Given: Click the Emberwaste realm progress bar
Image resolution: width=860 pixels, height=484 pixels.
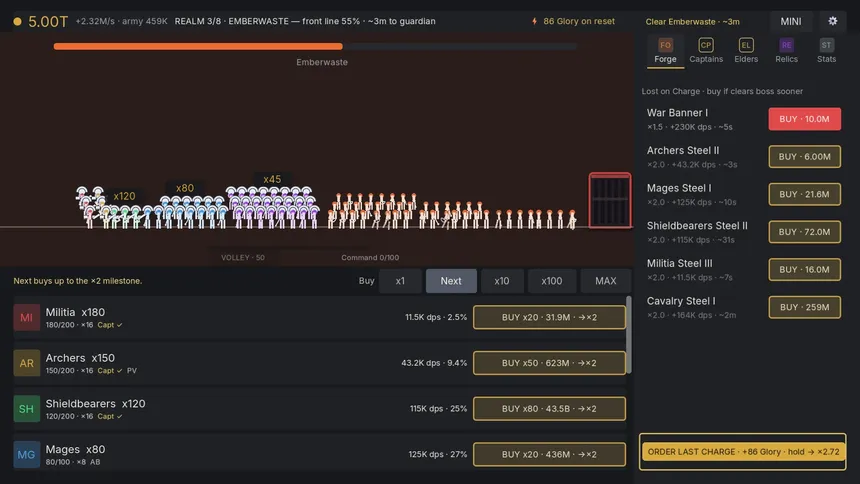Looking at the screenshot, I should 315,47.
